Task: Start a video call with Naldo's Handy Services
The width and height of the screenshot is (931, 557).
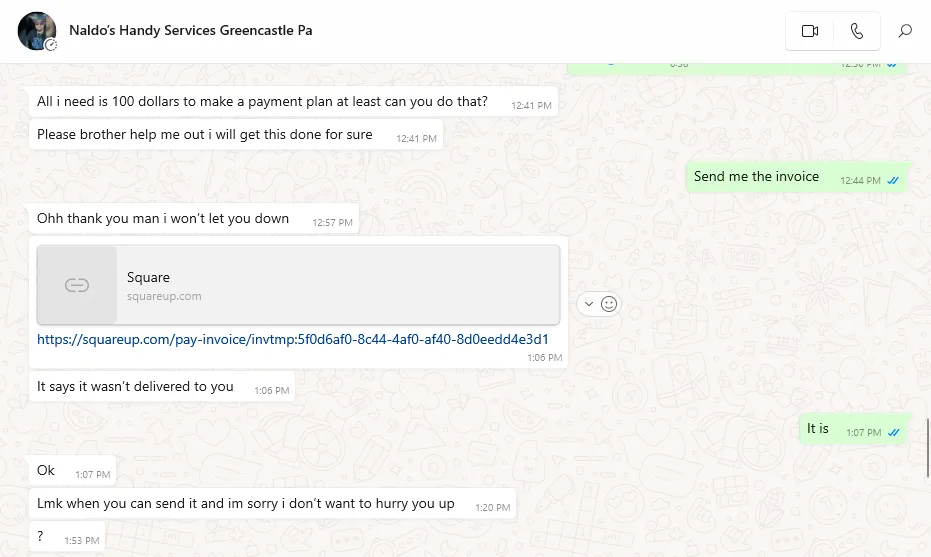Action: pyautogui.click(x=810, y=31)
